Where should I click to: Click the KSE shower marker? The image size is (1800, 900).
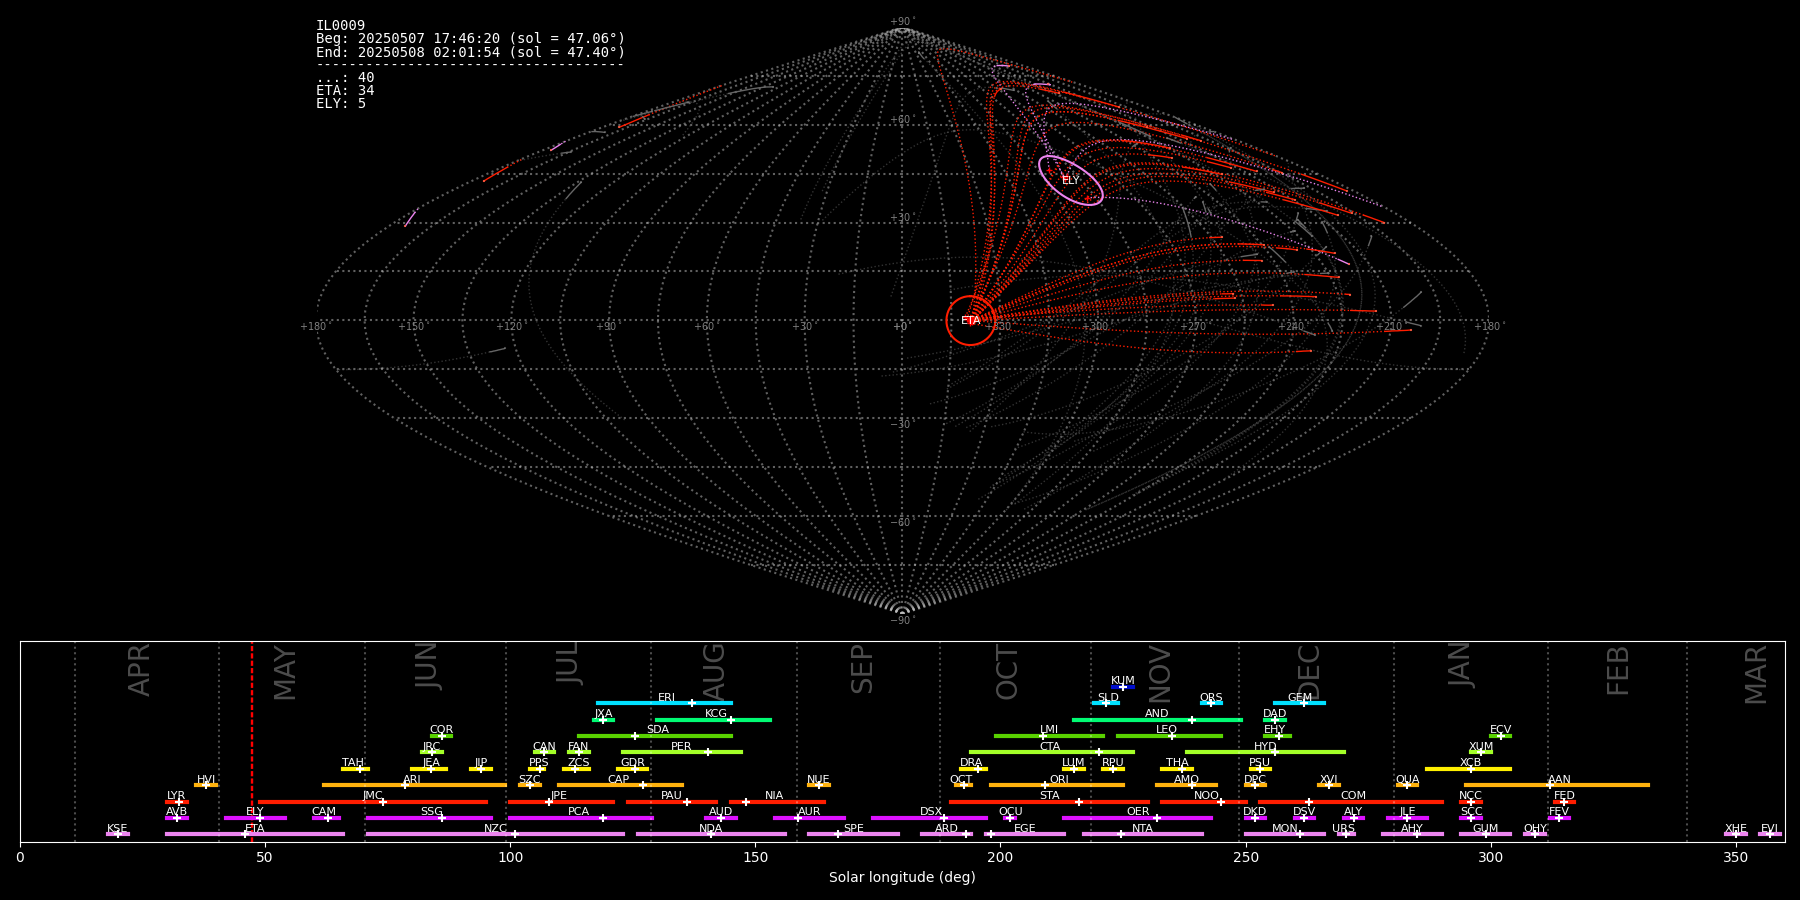pyautogui.click(x=118, y=833)
